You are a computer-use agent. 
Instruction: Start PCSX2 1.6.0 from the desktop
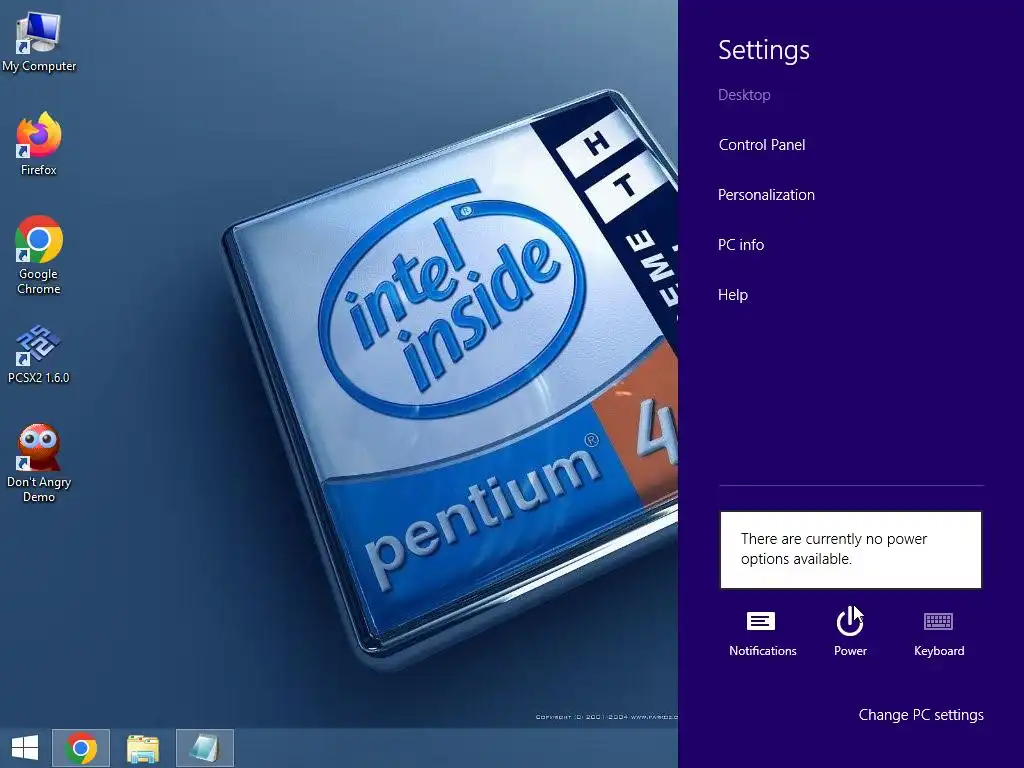pyautogui.click(x=39, y=354)
